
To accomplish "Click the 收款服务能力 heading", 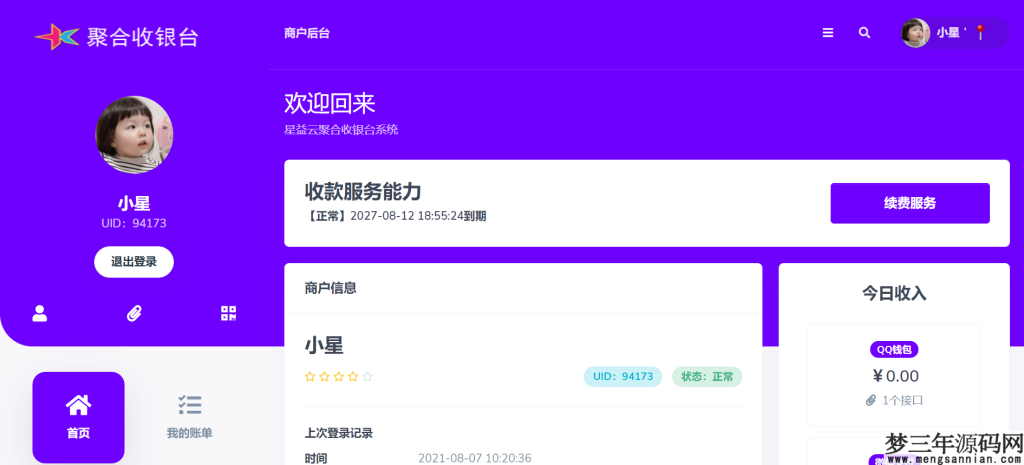I will (362, 192).
